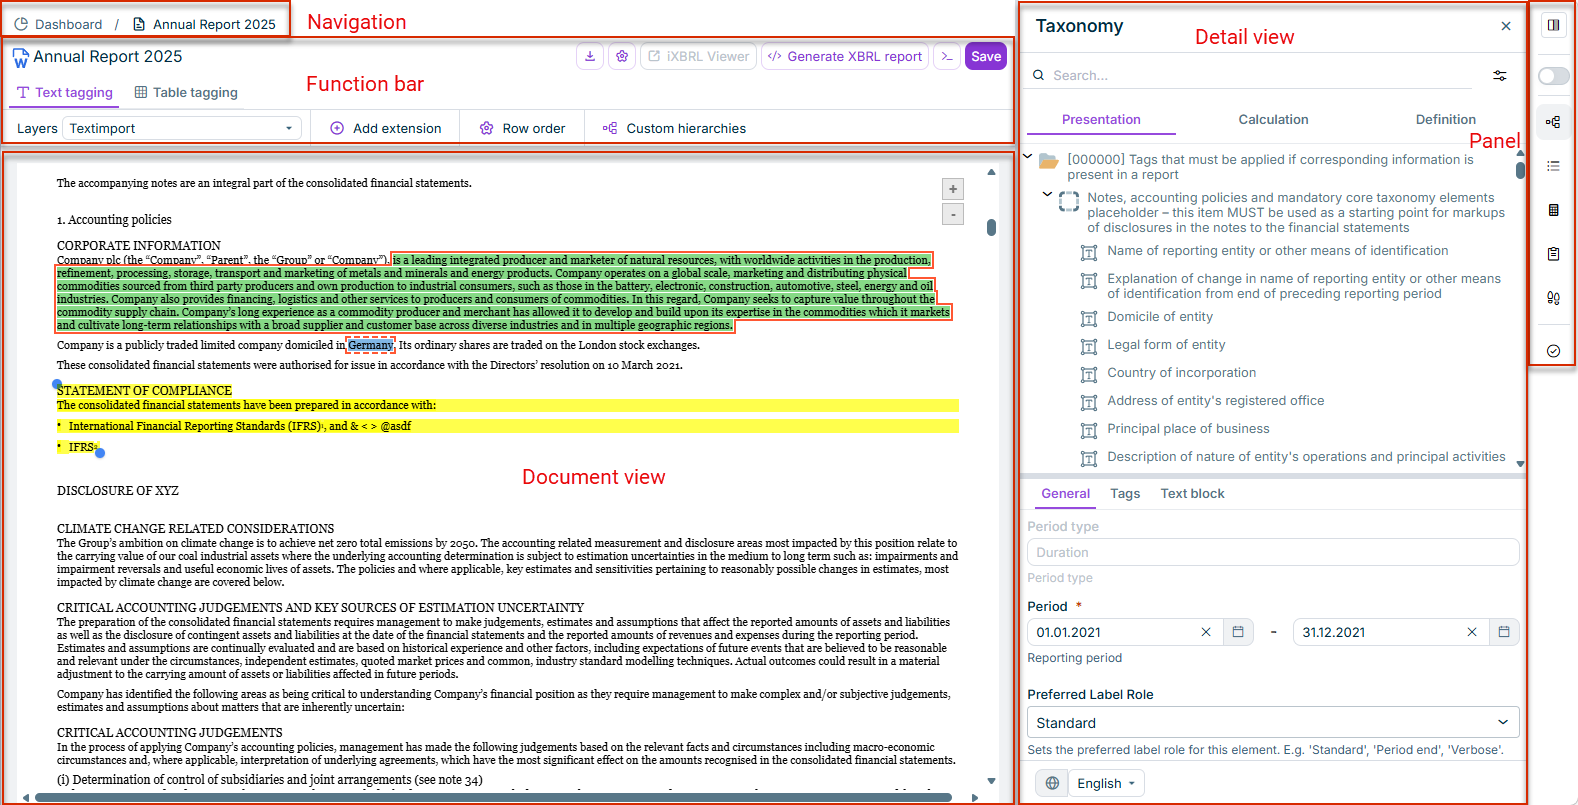Image resolution: width=1578 pixels, height=805 pixels.
Task: Click the zoom in plus button in document
Action: 953,189
